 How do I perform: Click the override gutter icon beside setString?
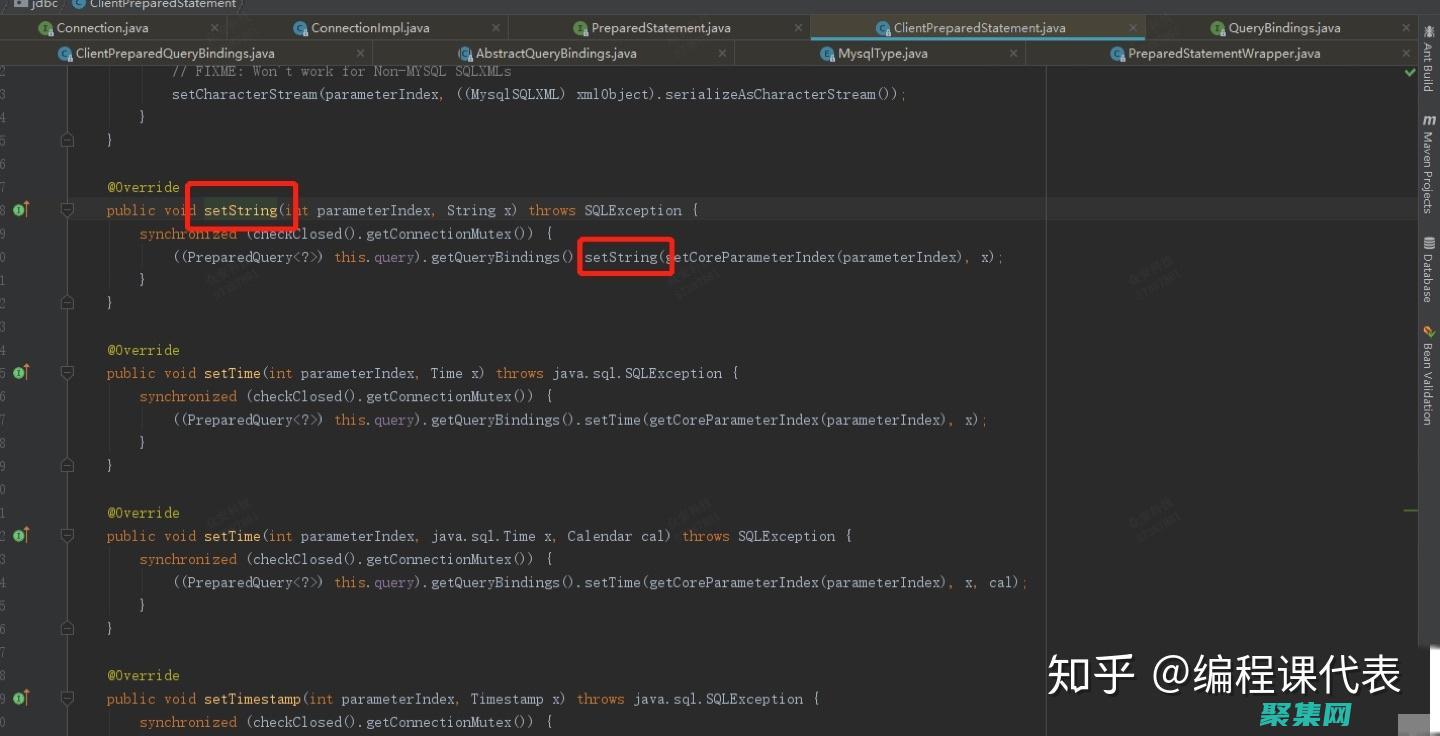tap(20, 210)
